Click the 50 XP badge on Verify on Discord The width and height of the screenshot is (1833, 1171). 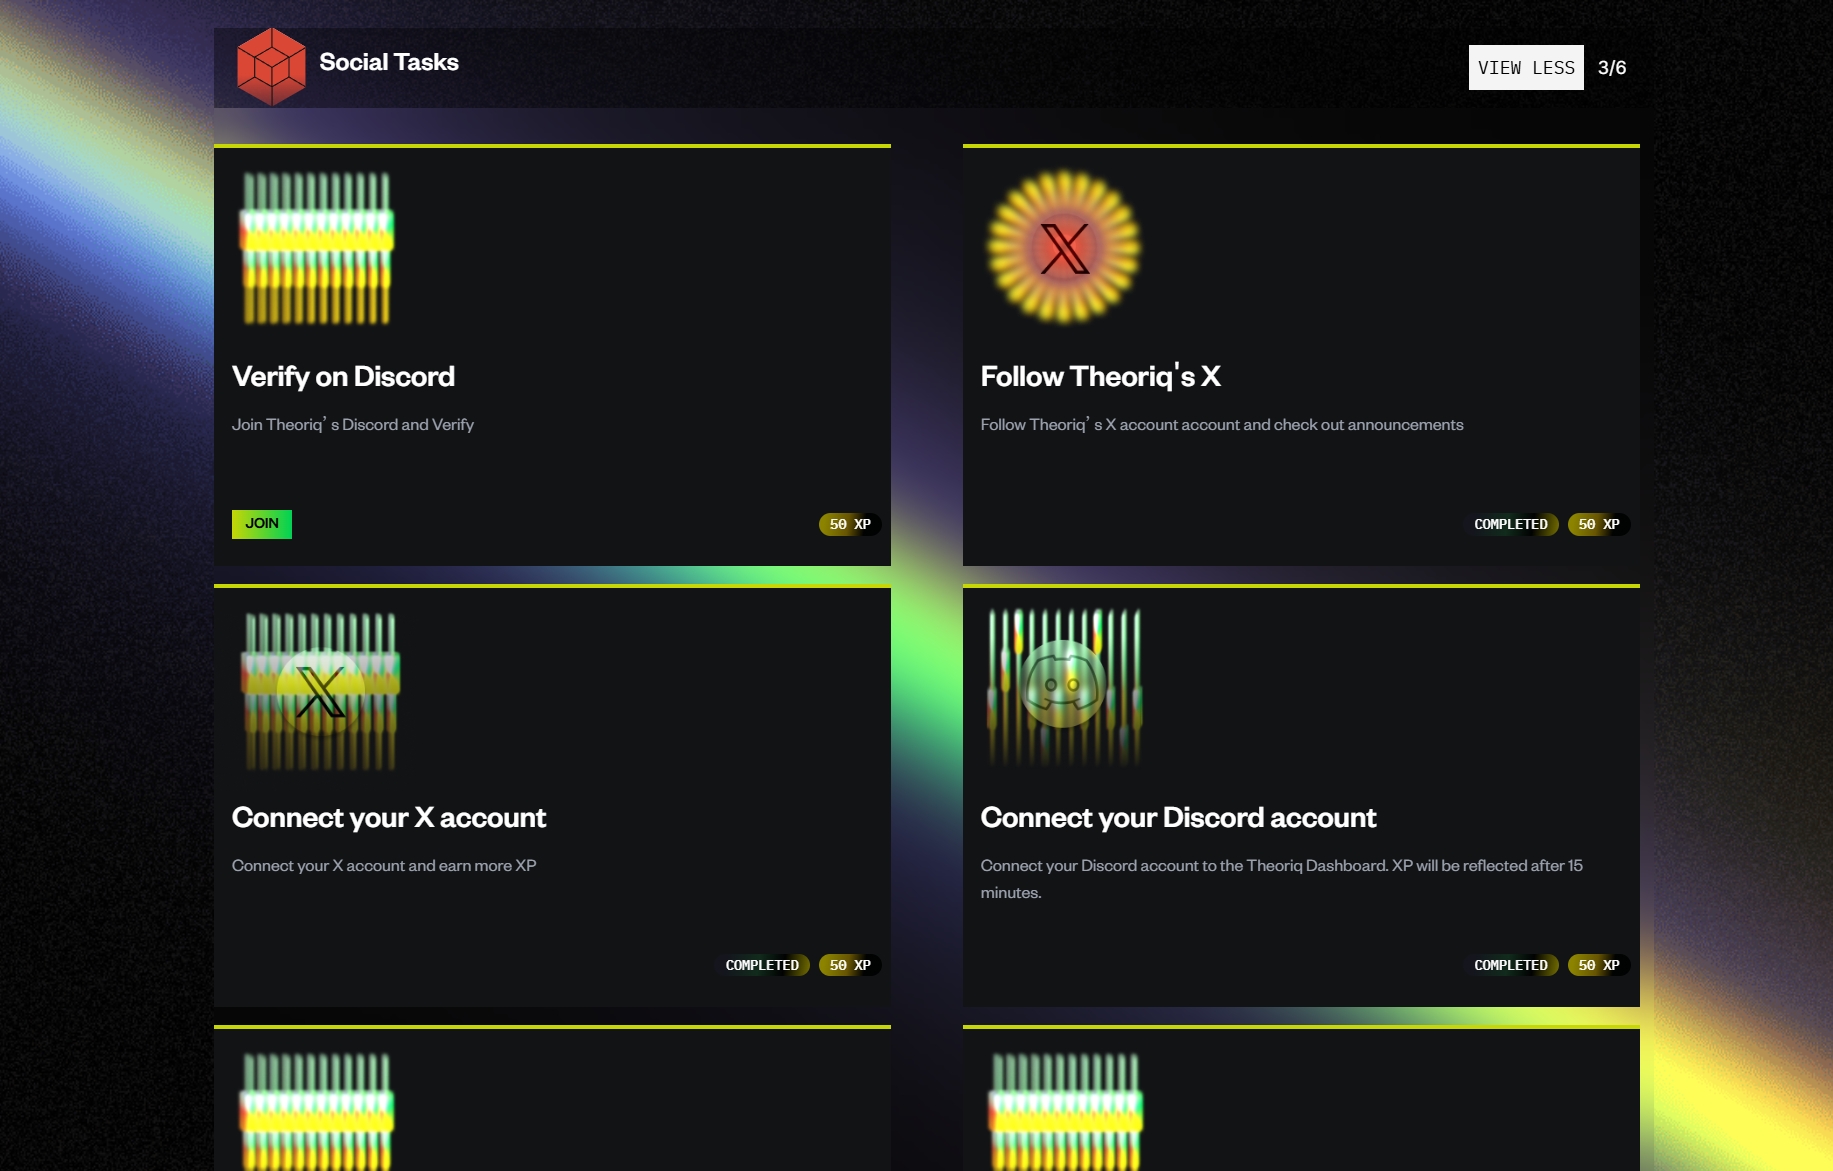pos(850,524)
